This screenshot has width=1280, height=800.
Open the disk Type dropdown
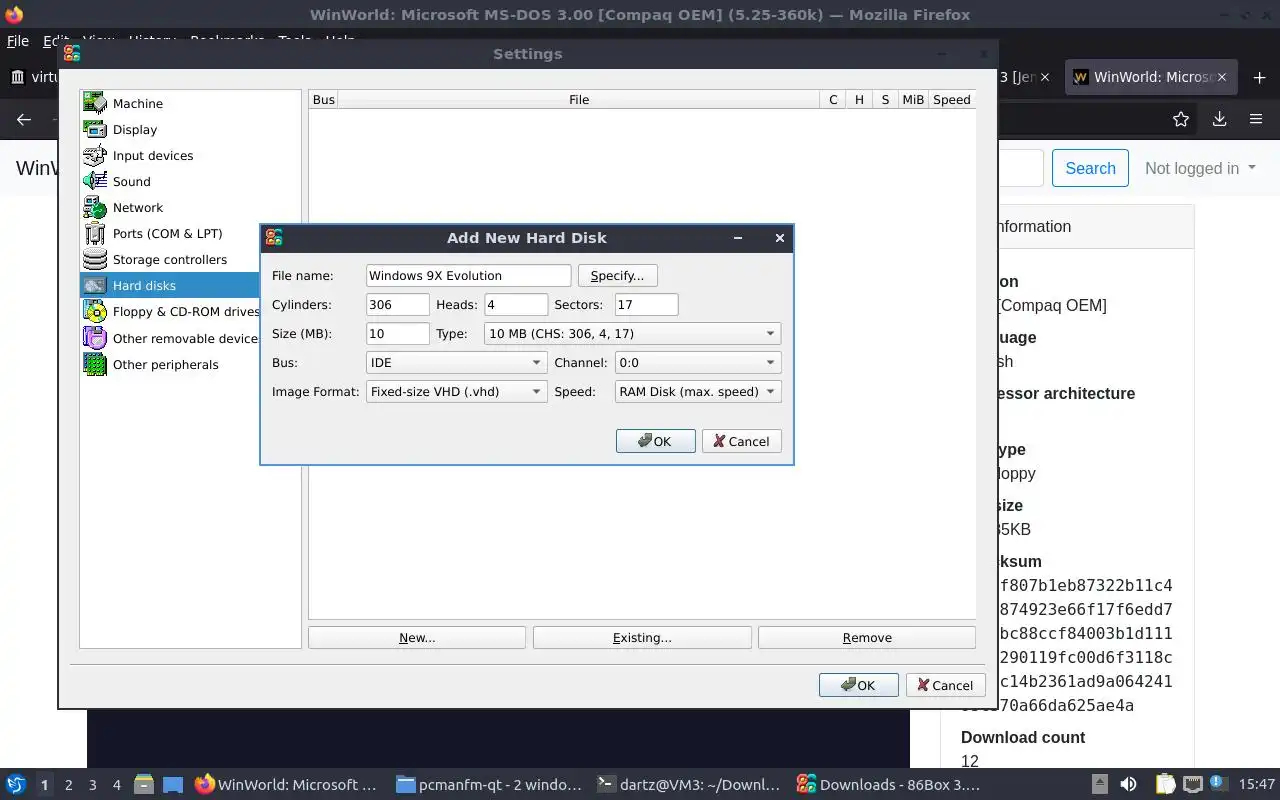click(633, 333)
